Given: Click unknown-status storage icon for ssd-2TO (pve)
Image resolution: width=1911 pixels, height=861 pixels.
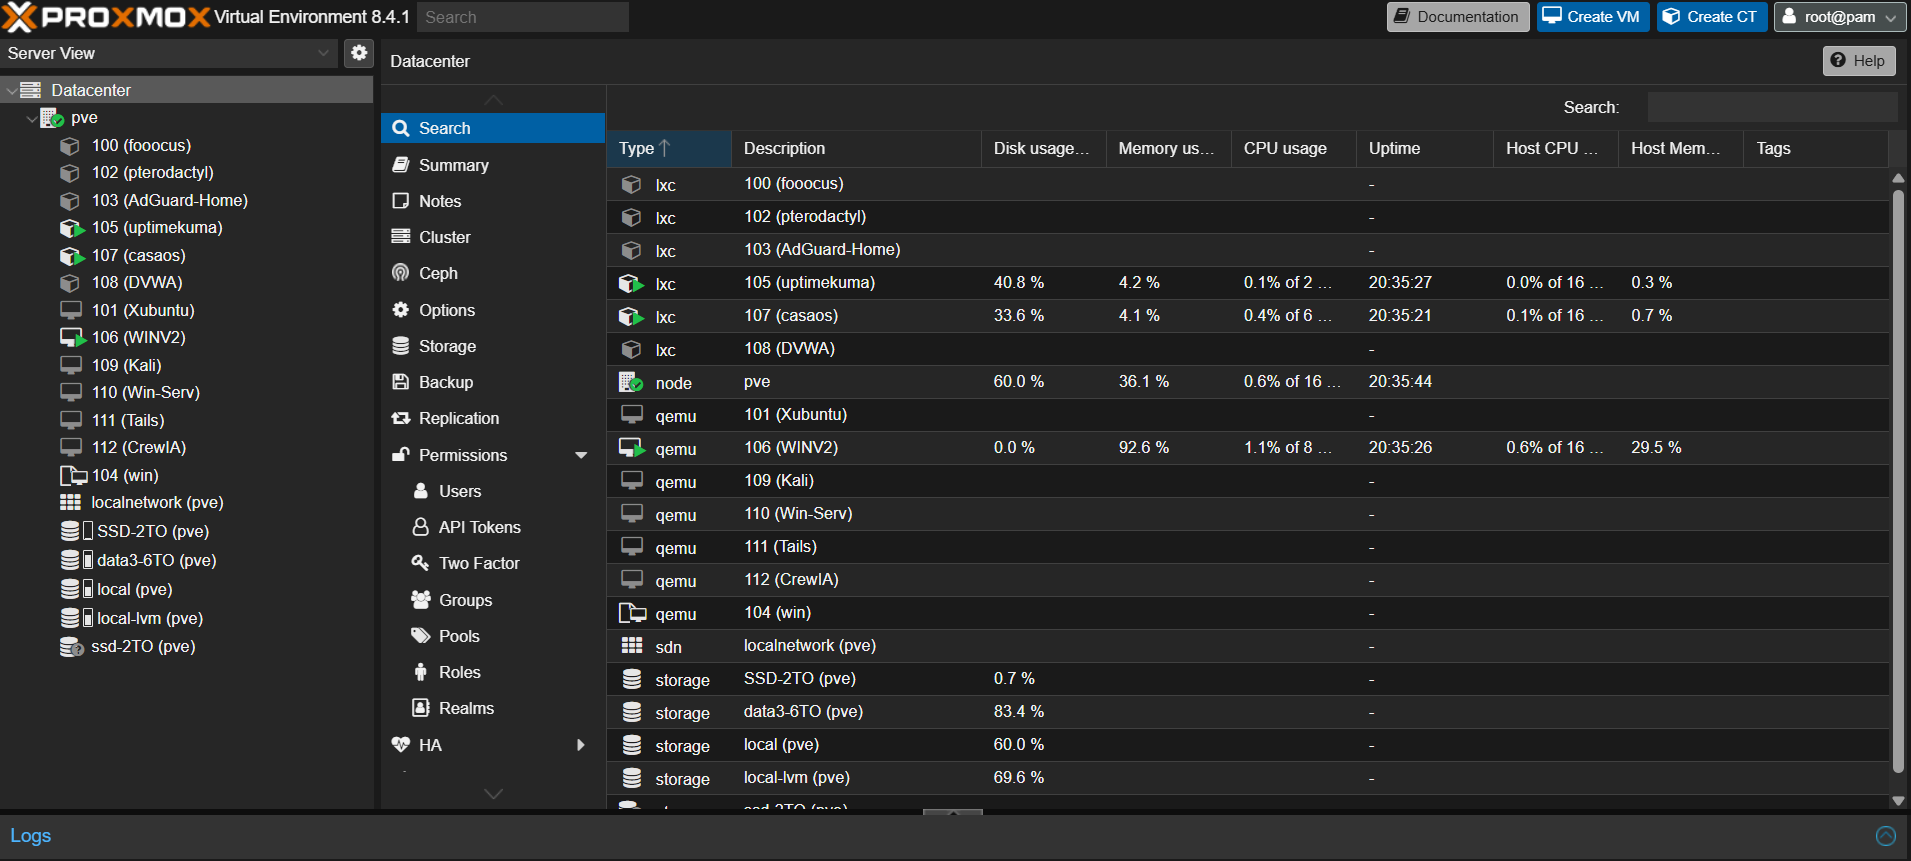Looking at the screenshot, I should click(x=71, y=647).
